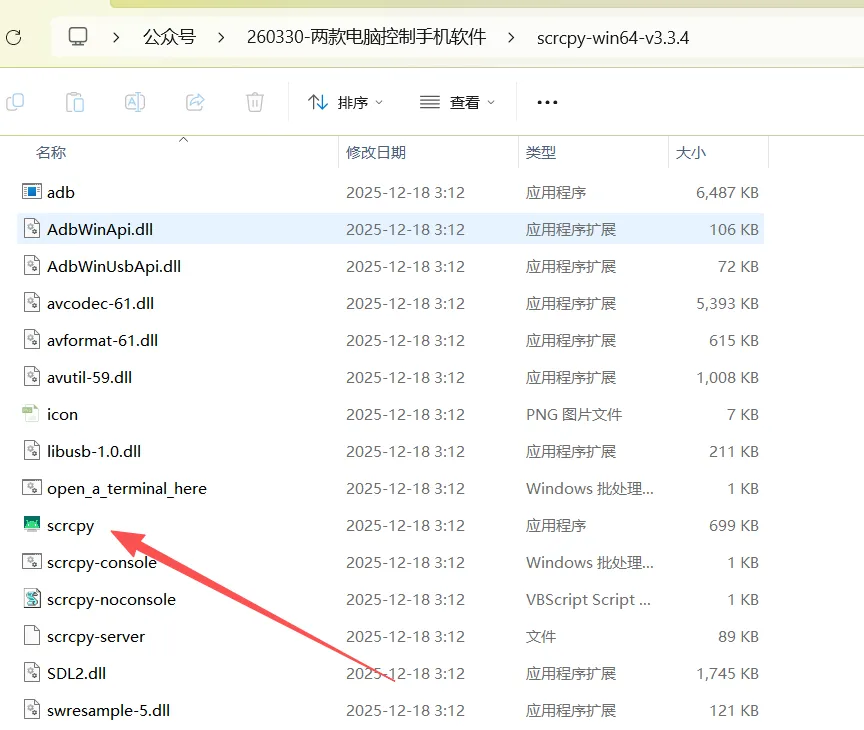864x730 pixels.
Task: Select the file name SDL2.dll
Action: (x=76, y=673)
